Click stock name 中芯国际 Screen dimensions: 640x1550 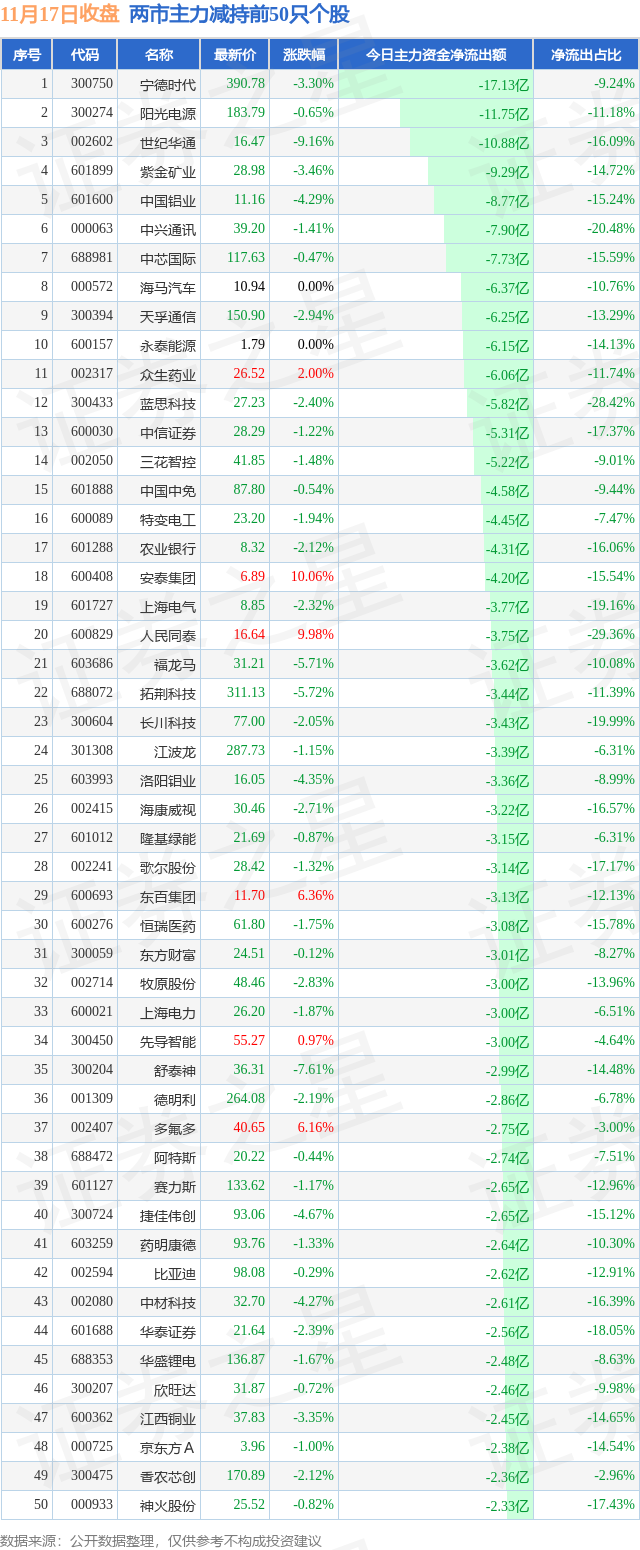[168, 258]
